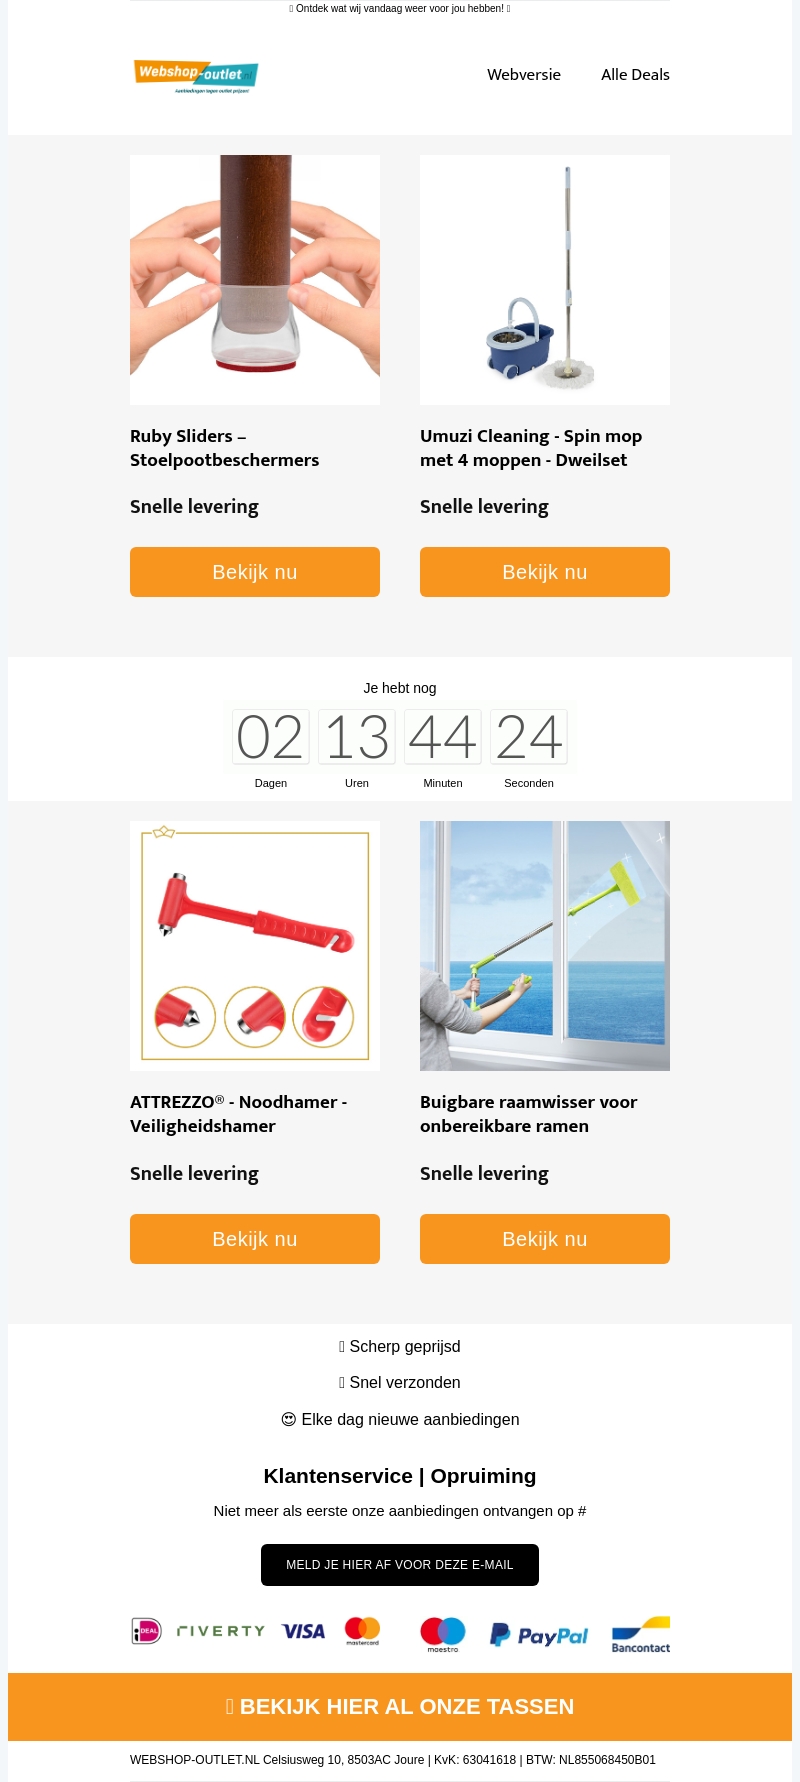Click the PayPal logo
Image resolution: width=800 pixels, height=1782 pixels.
pyautogui.click(x=539, y=1635)
